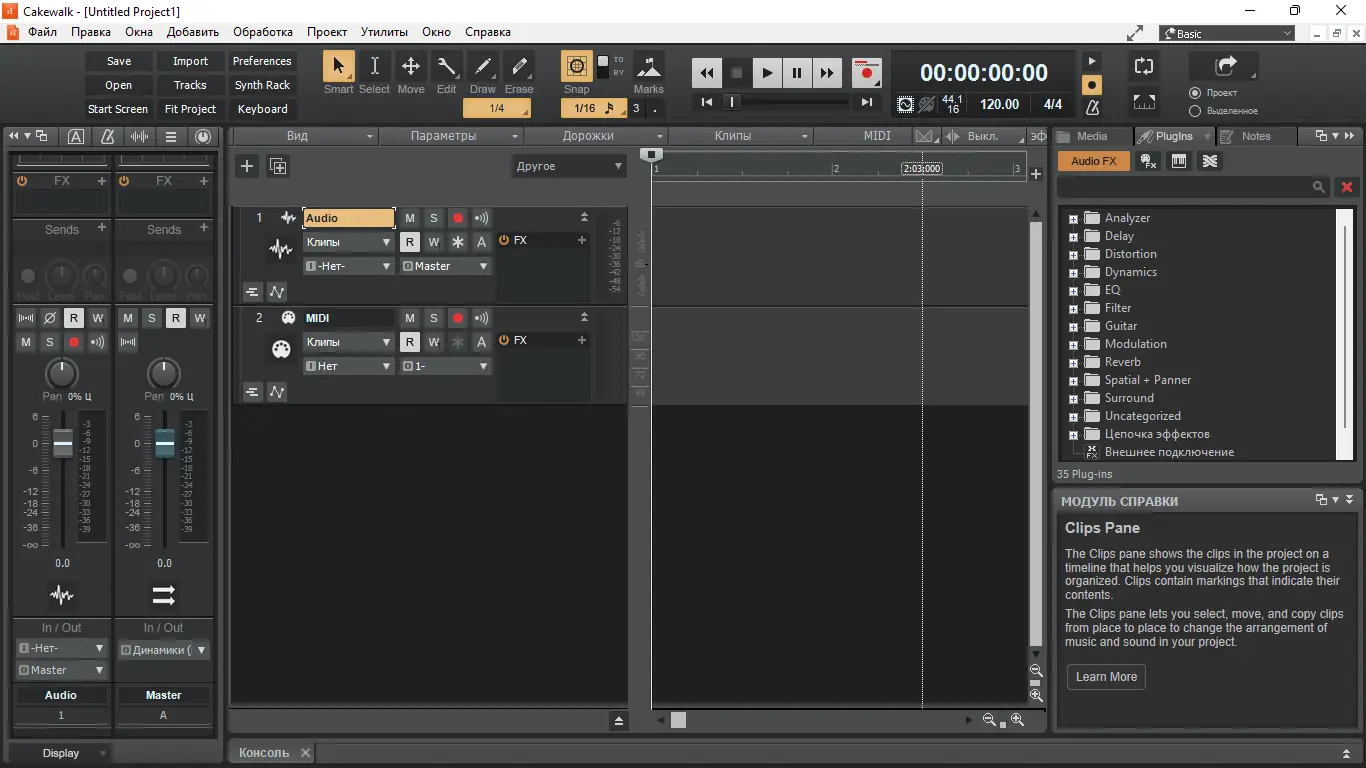Clear the plugin browser search with the red X
The width and height of the screenshot is (1366, 768).
pos(1346,187)
